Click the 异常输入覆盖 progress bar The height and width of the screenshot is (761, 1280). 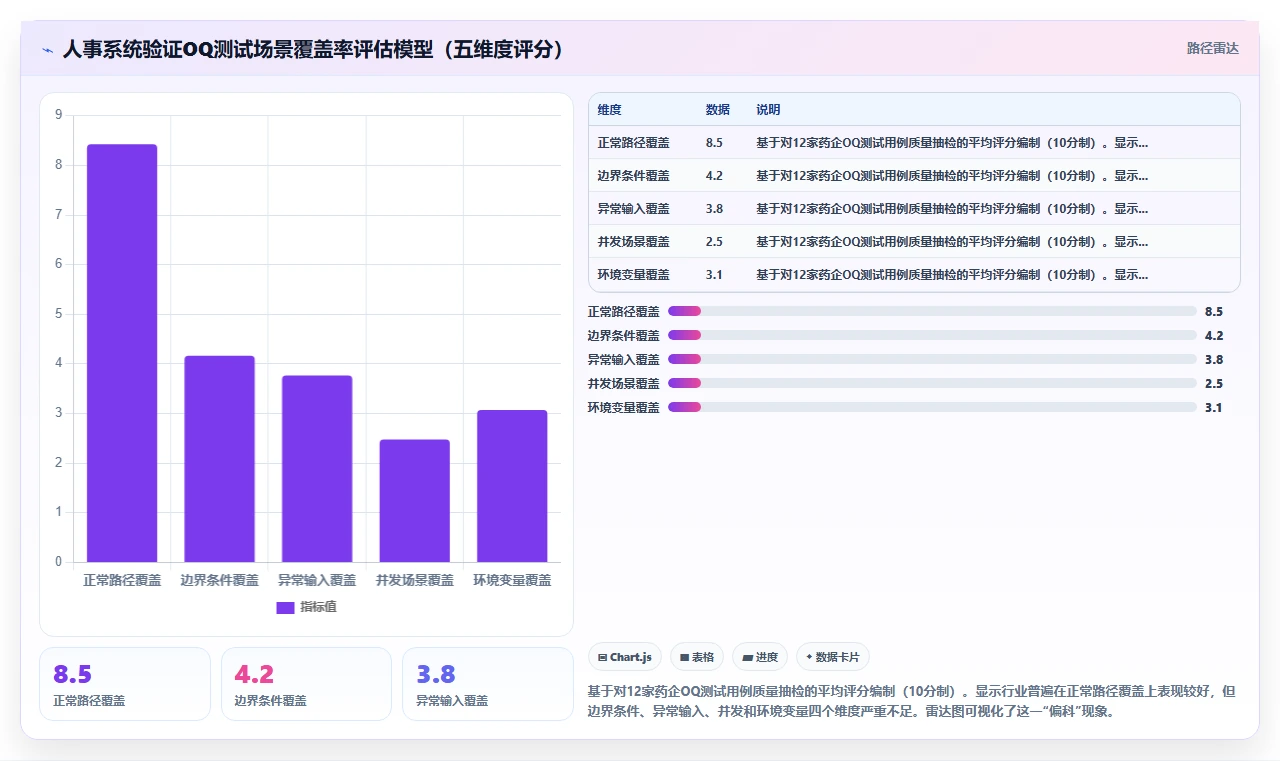click(x=932, y=360)
